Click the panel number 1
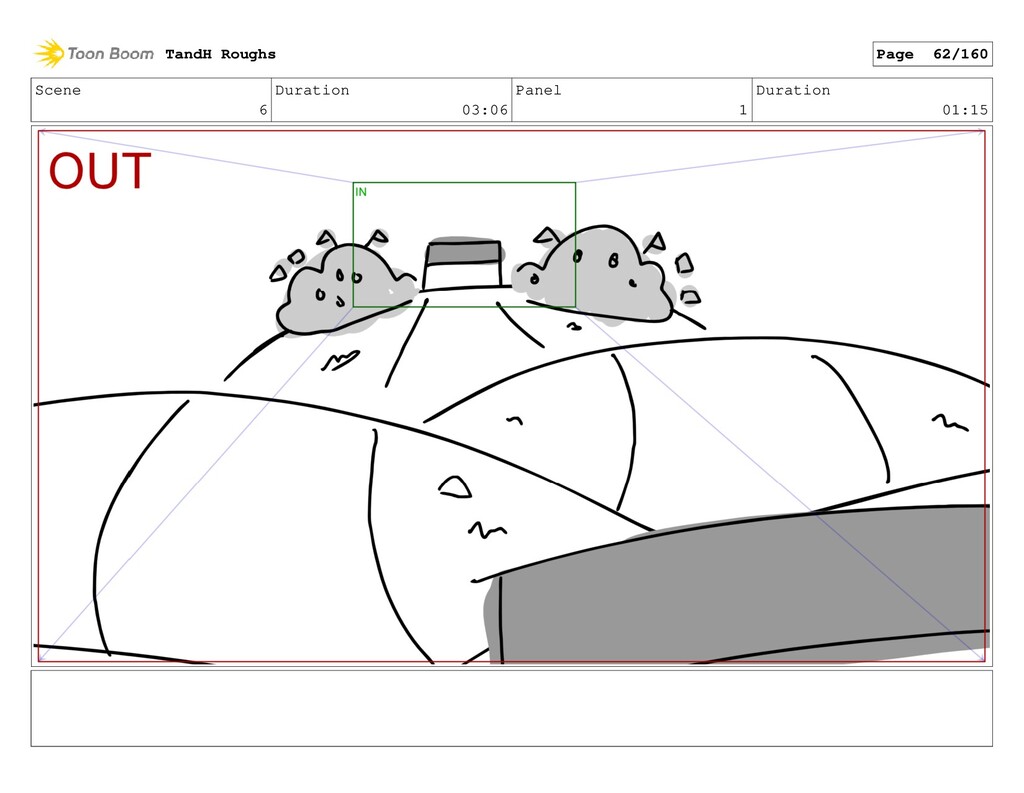The image size is (1024, 793). pyautogui.click(x=743, y=110)
